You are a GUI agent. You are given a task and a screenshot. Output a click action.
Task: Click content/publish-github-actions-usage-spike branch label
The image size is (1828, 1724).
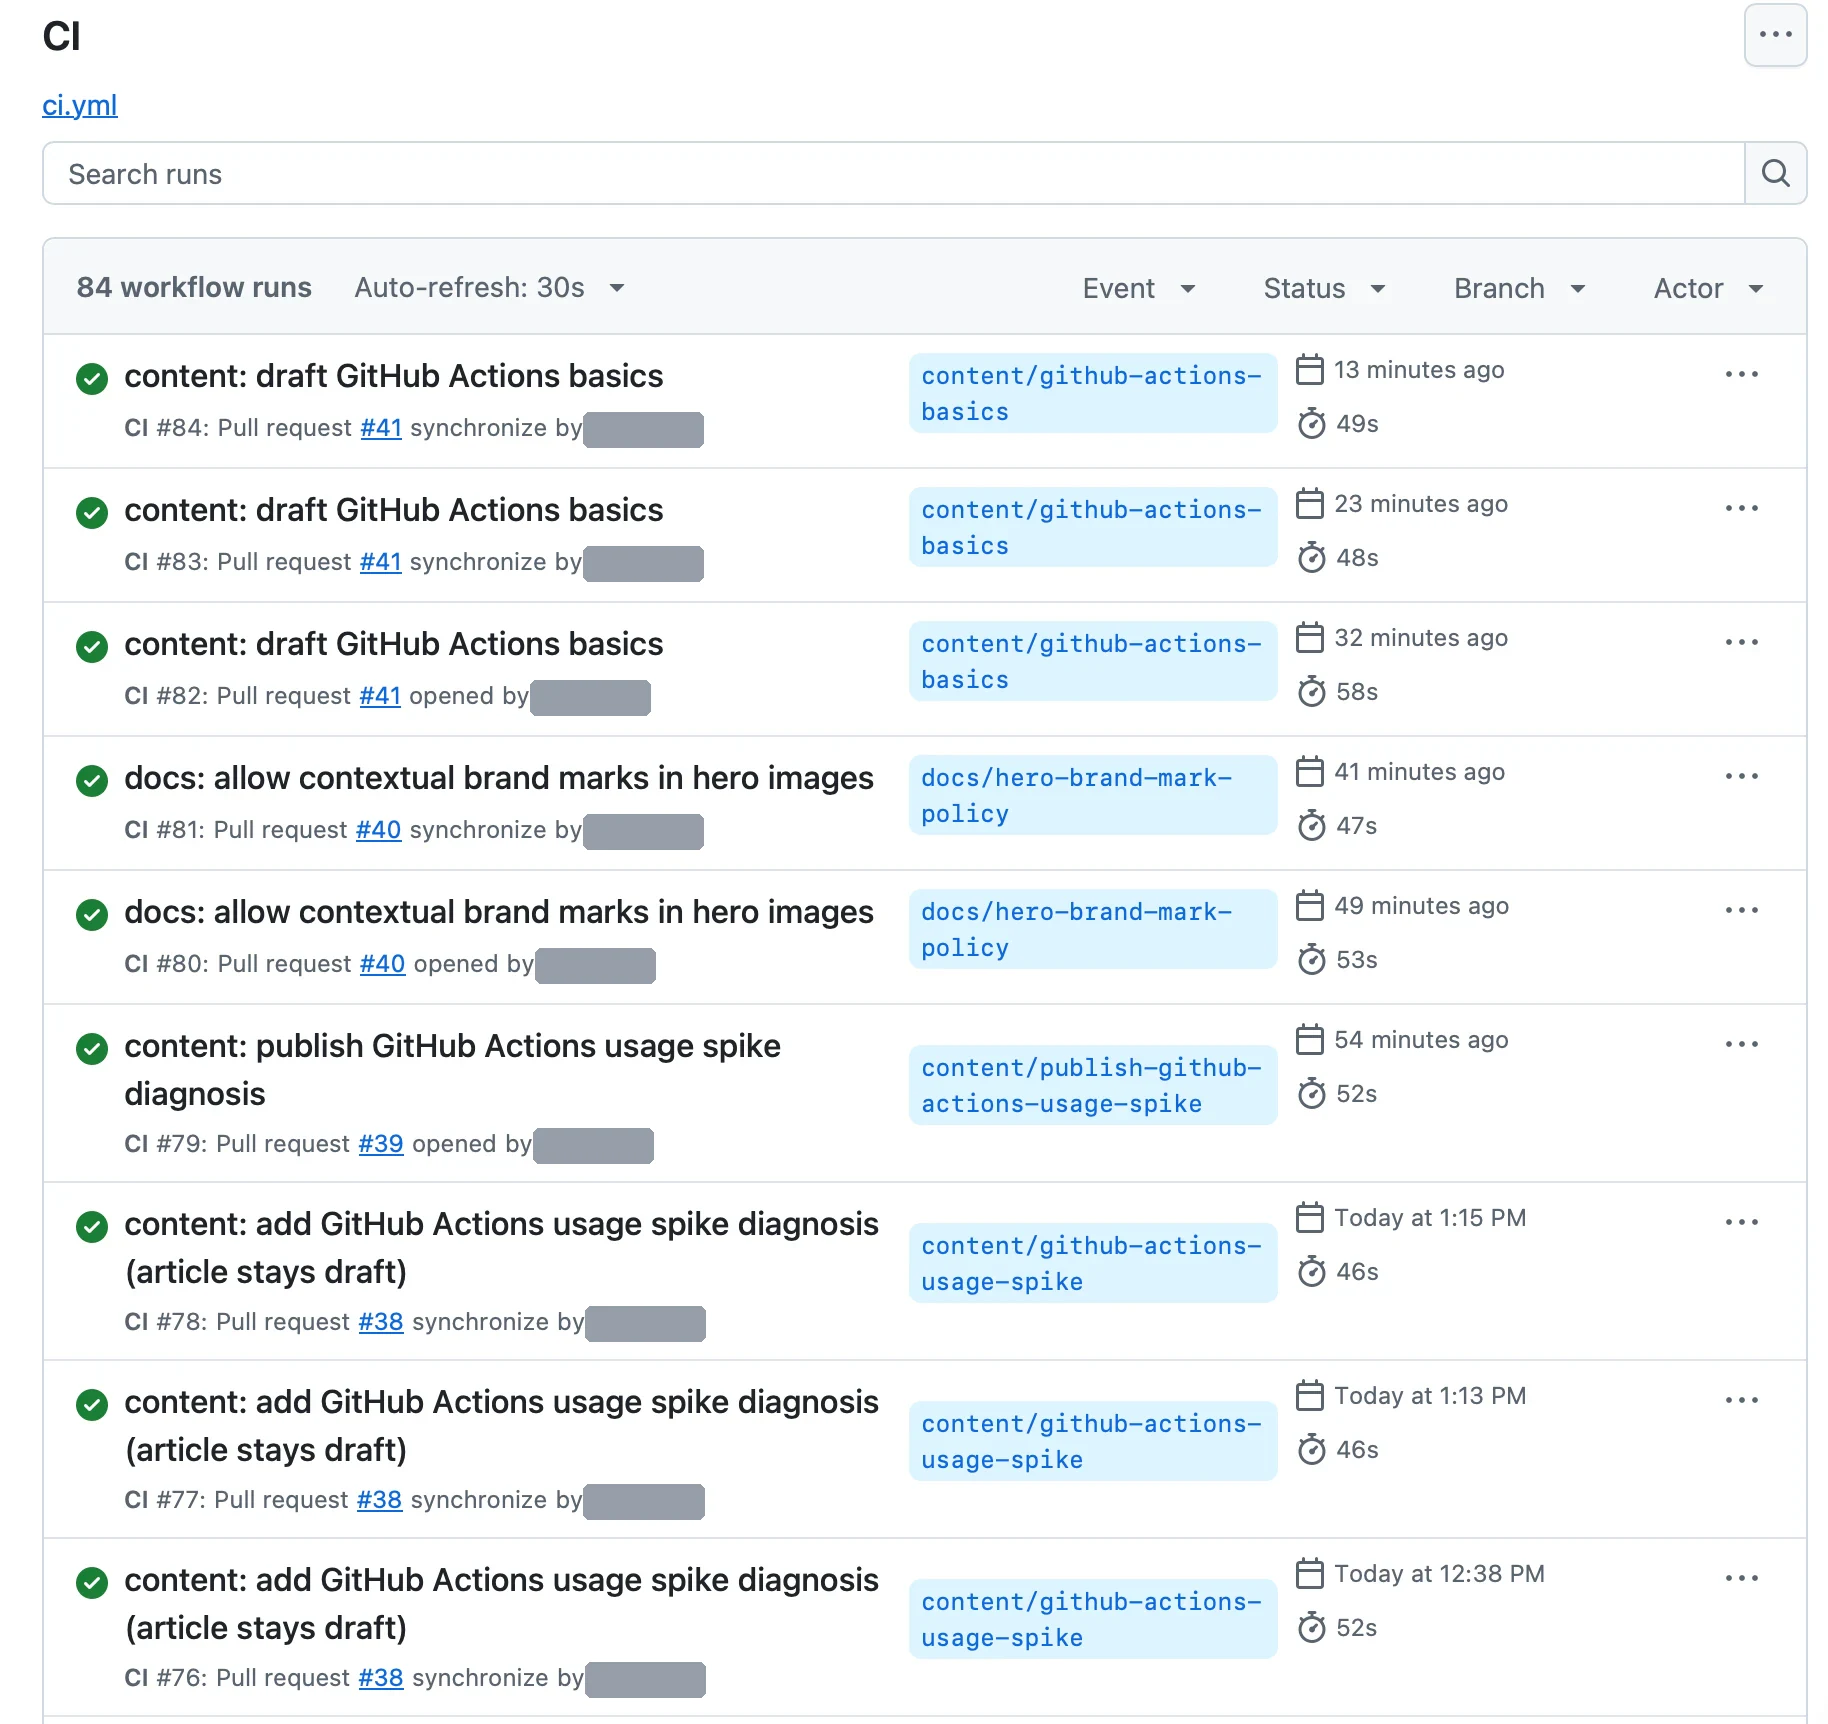point(1093,1085)
